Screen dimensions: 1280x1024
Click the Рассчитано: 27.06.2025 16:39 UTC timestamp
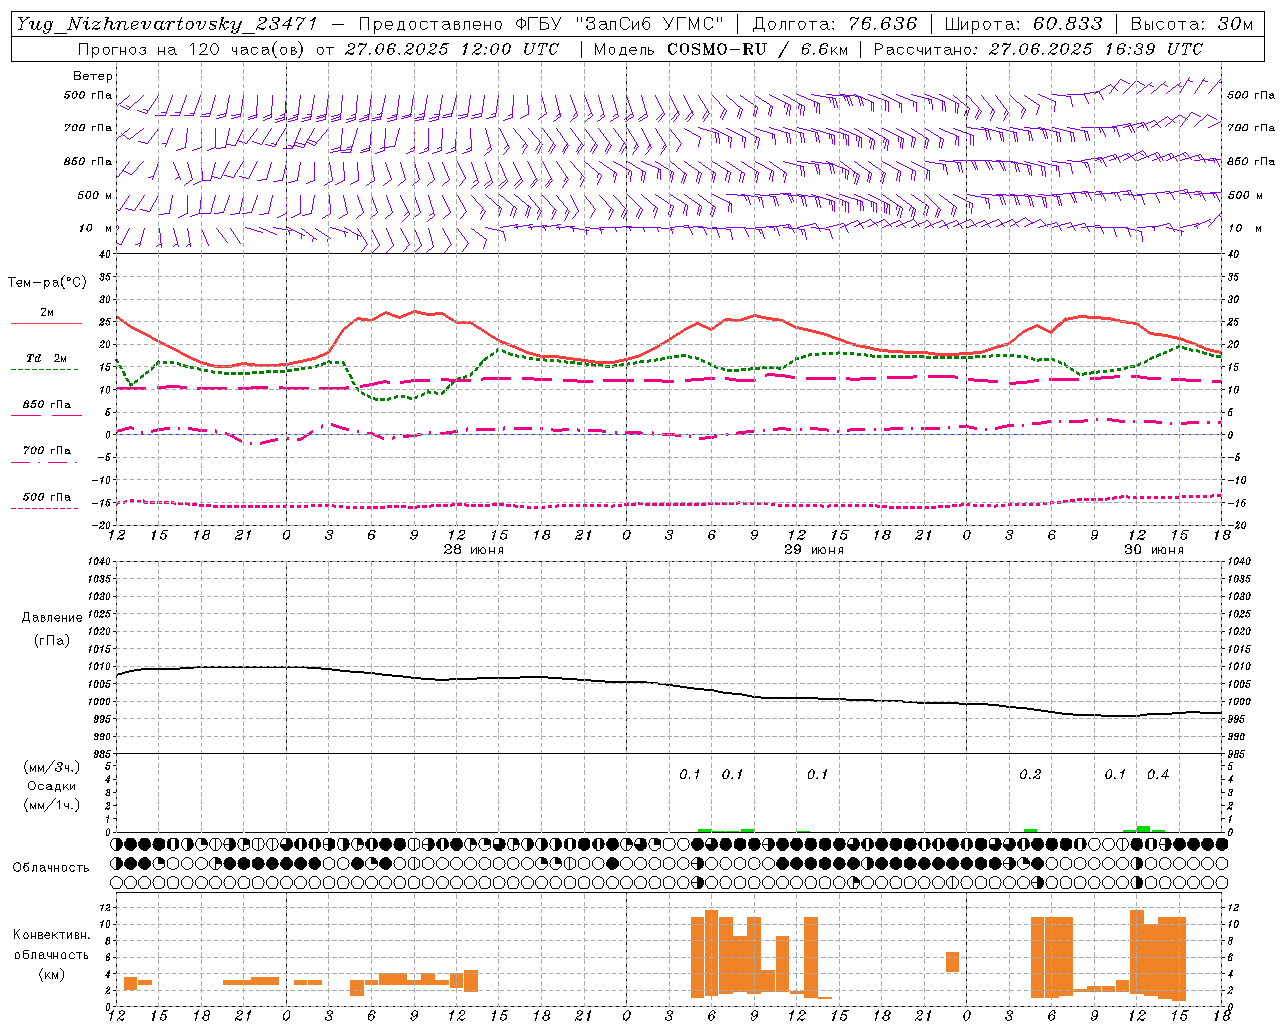(x=1038, y=49)
